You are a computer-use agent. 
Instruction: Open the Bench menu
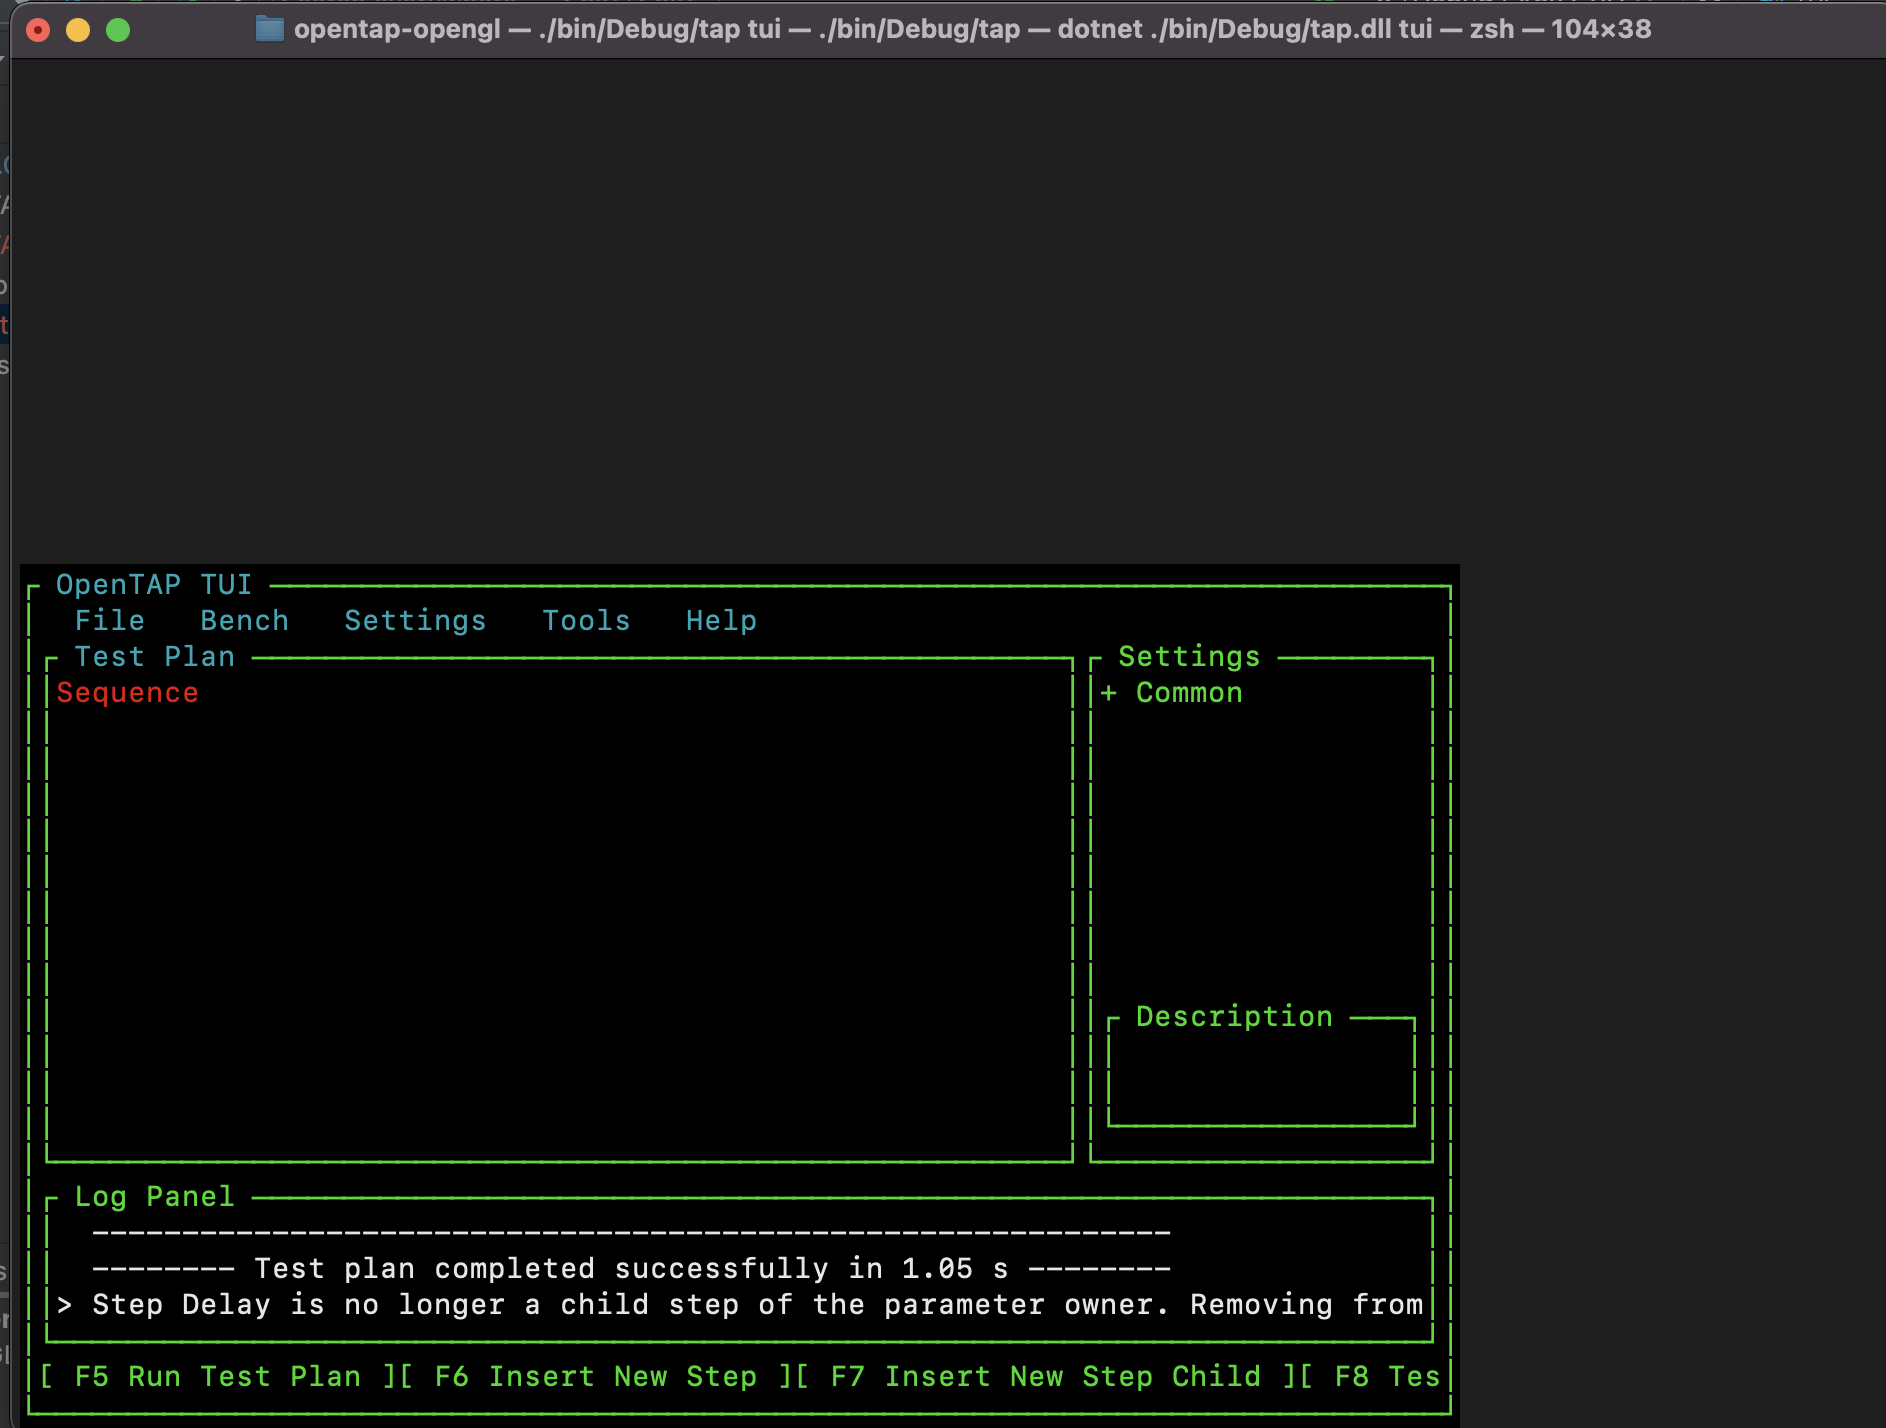245,621
